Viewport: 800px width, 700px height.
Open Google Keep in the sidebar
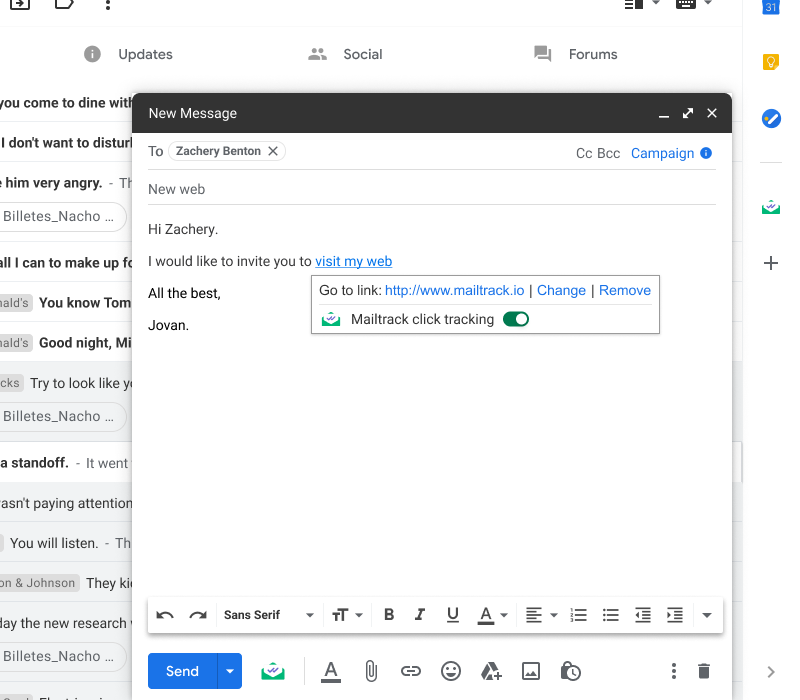770,61
